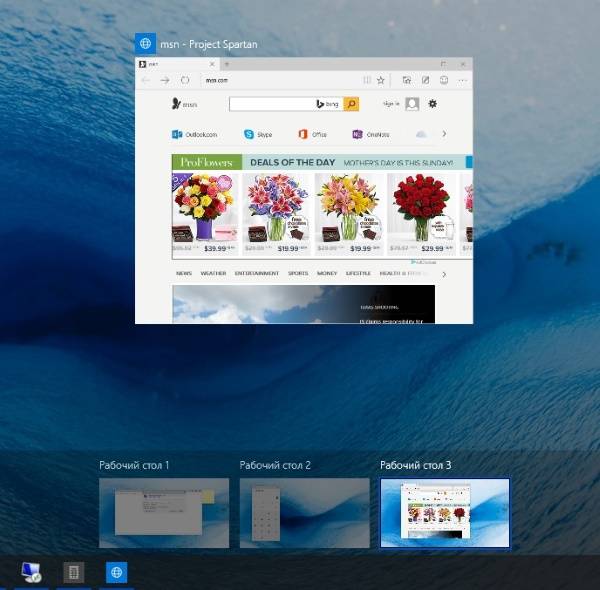The image size is (600, 590).
Task: Switch to Рабочий стол 3 thumbnail
Action: point(445,513)
